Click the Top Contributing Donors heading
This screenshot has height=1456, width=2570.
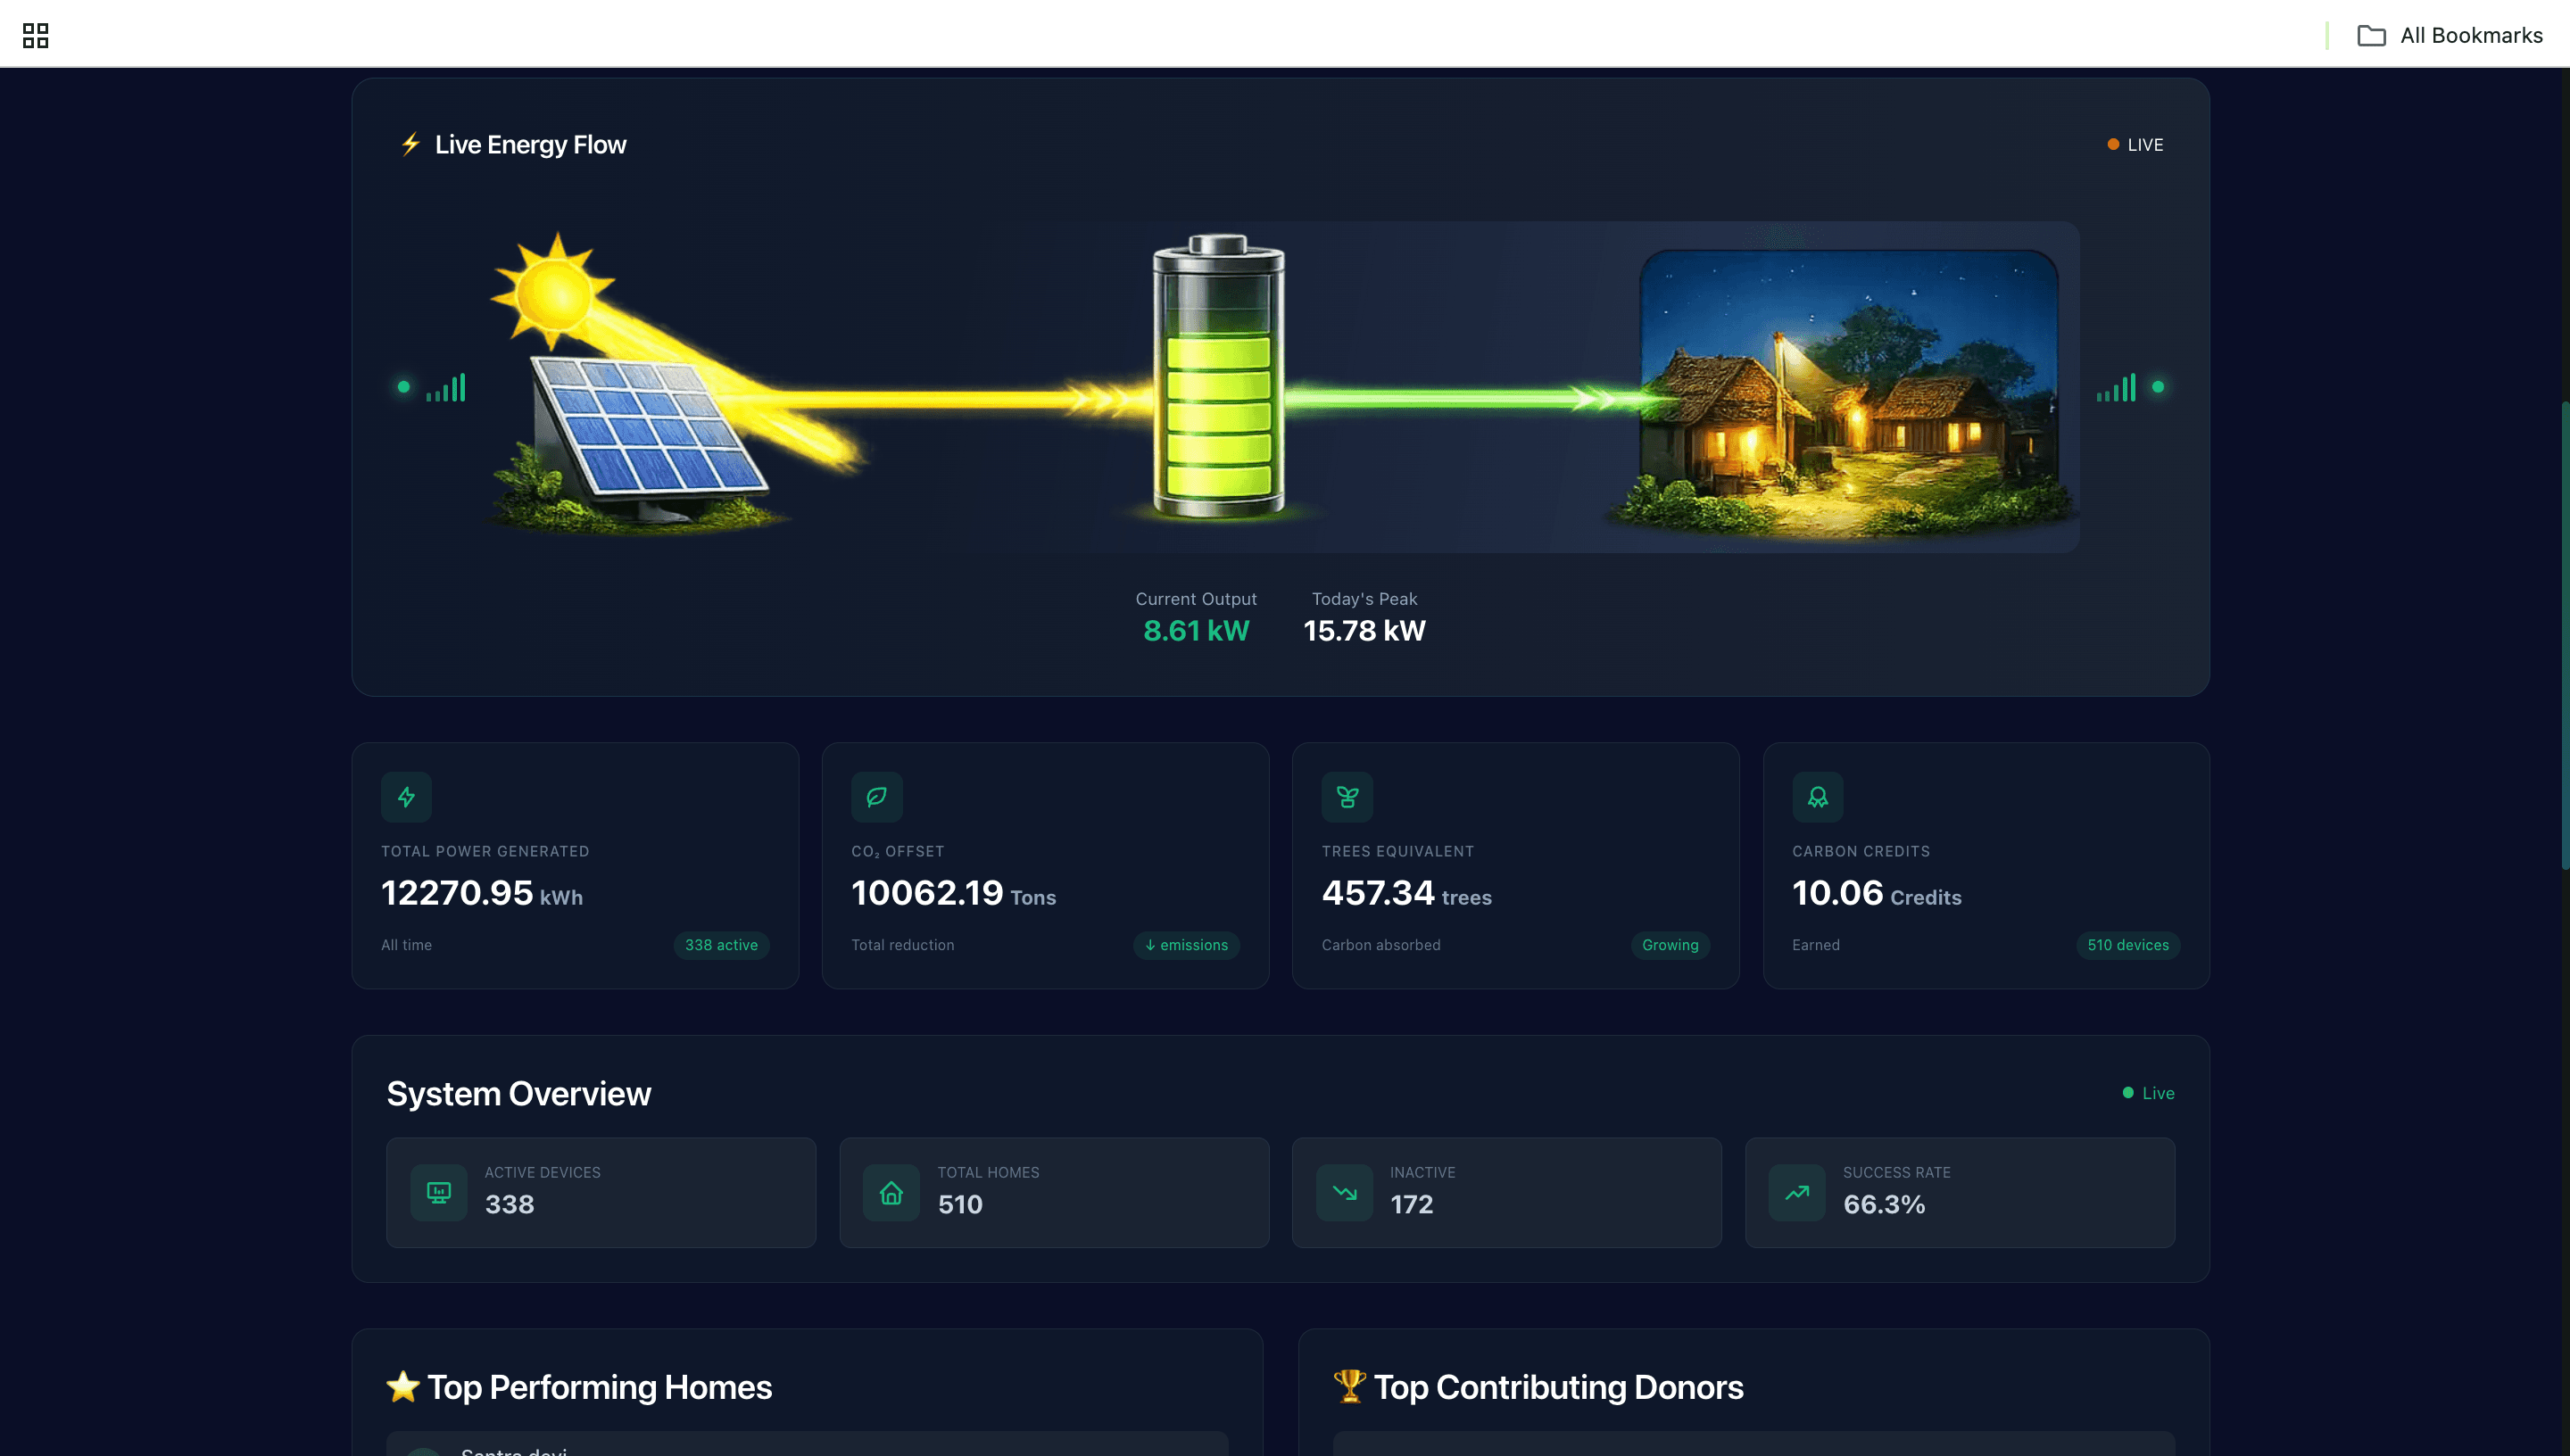1558,1387
